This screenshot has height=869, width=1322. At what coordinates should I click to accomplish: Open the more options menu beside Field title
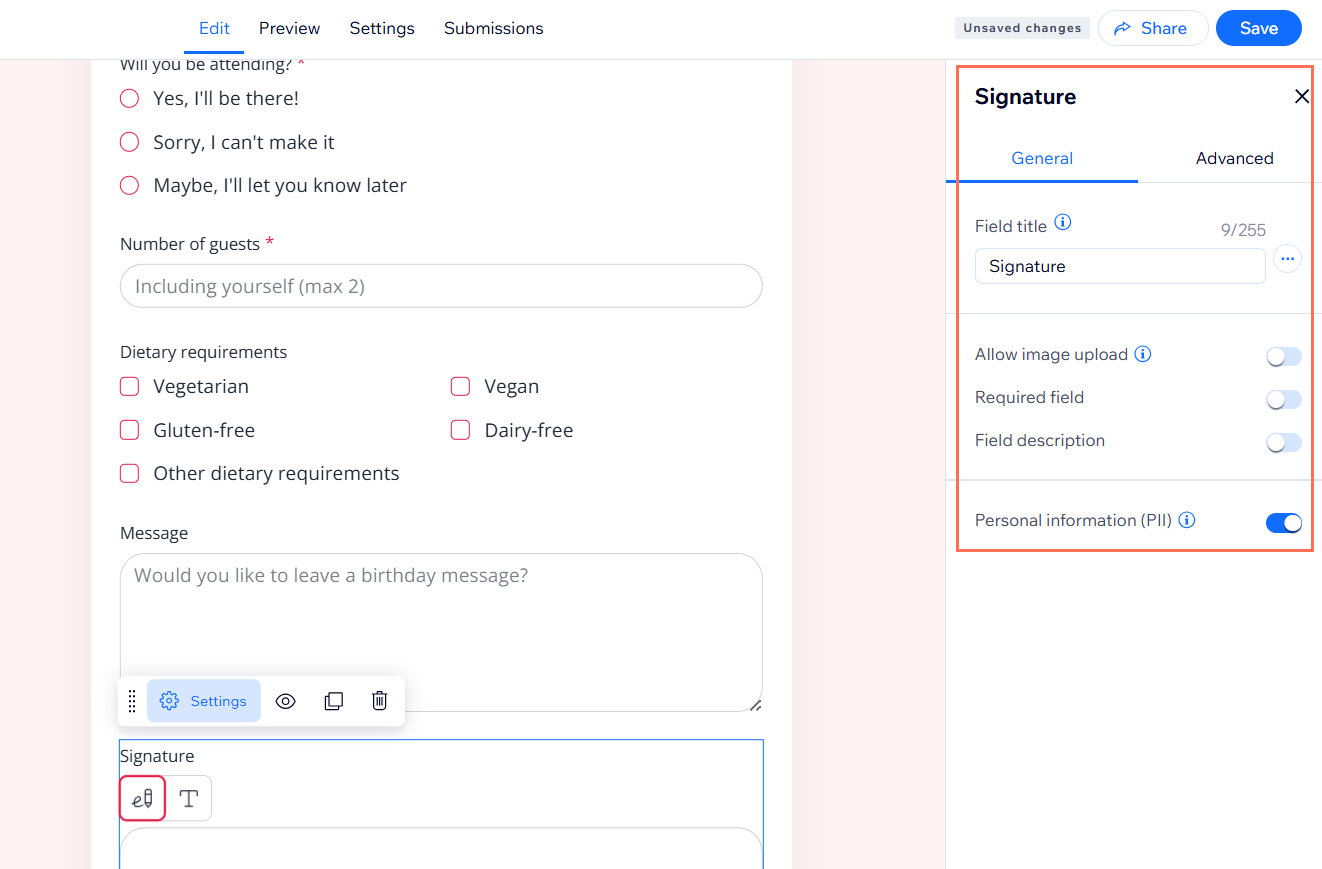coord(1287,259)
